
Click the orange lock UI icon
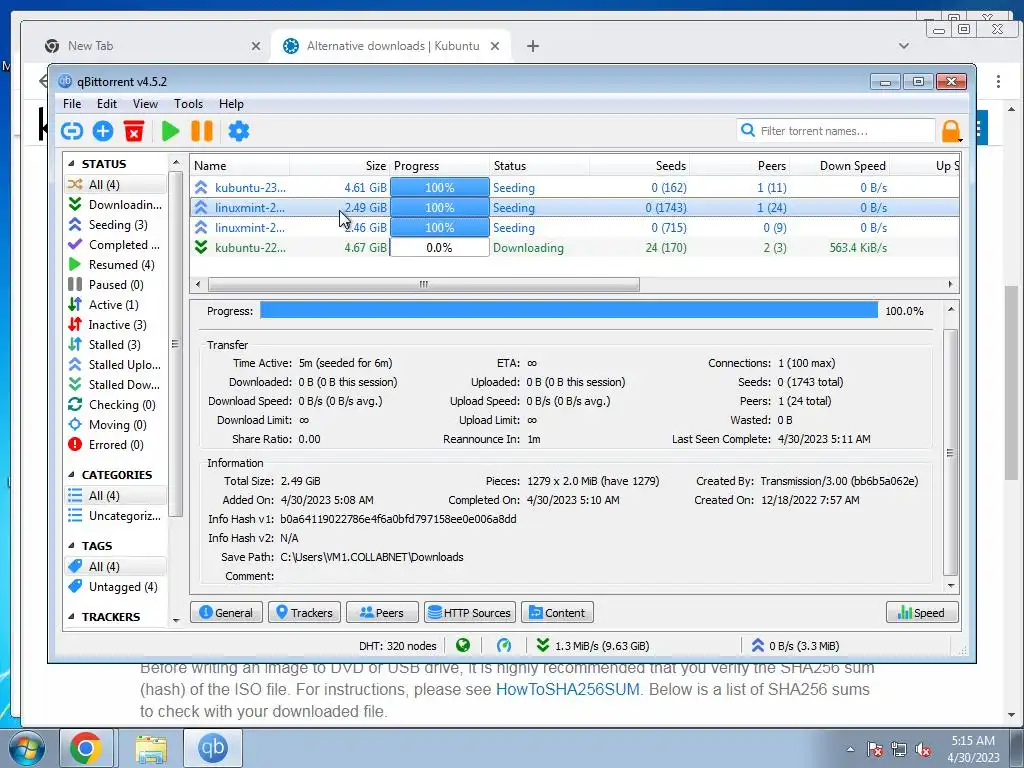pyautogui.click(x=952, y=131)
